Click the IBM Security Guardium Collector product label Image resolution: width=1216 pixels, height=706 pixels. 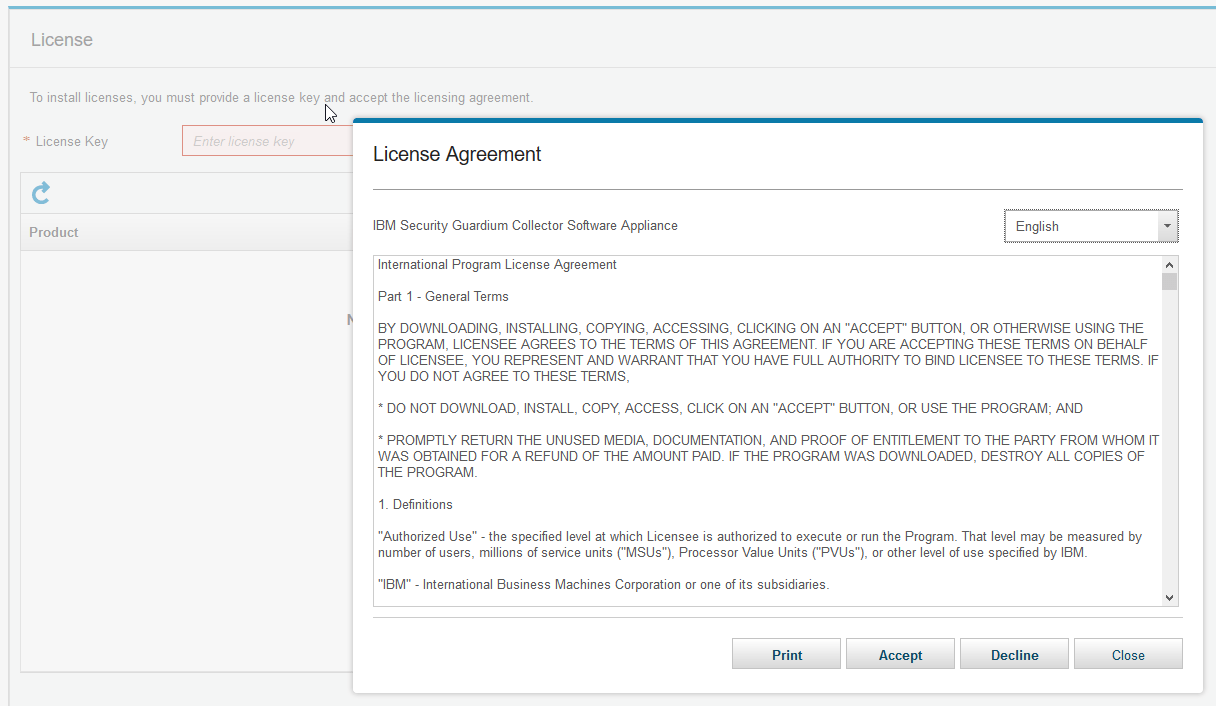[x=525, y=226]
